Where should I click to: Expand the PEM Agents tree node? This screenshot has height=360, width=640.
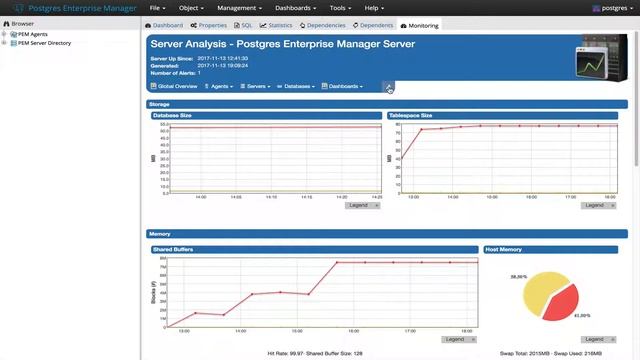[4, 34]
